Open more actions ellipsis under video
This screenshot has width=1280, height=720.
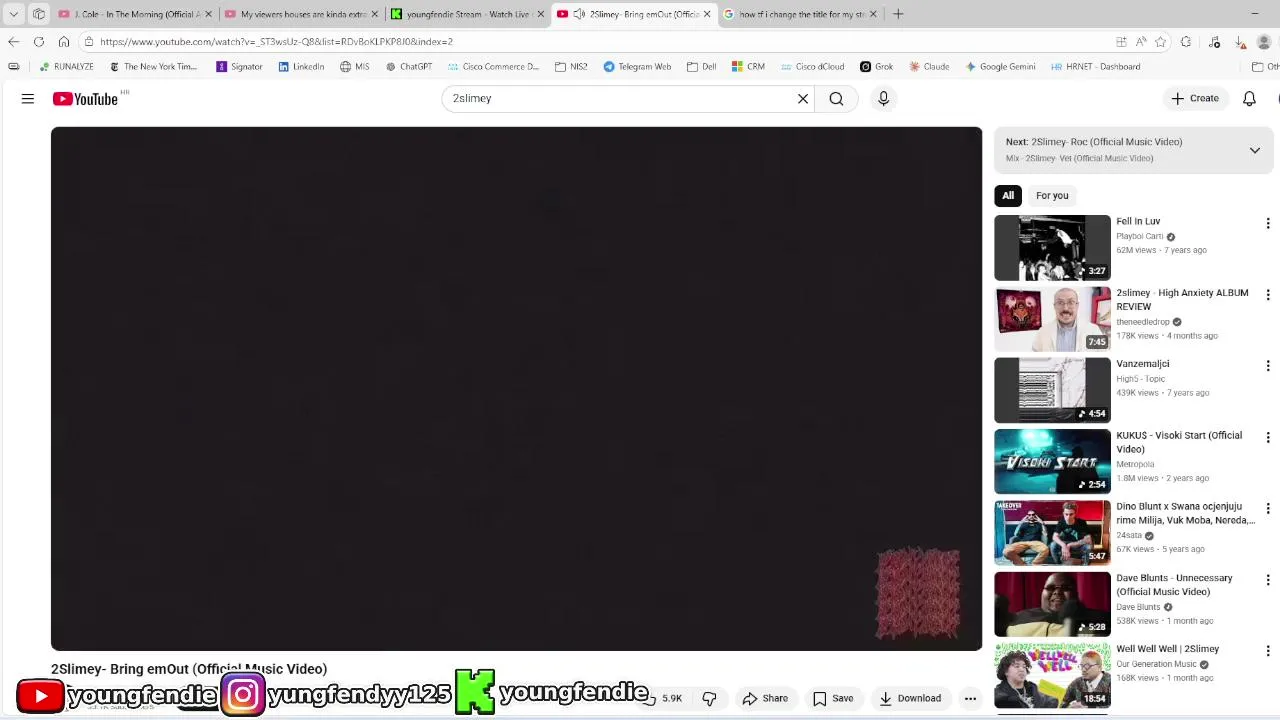(970, 698)
